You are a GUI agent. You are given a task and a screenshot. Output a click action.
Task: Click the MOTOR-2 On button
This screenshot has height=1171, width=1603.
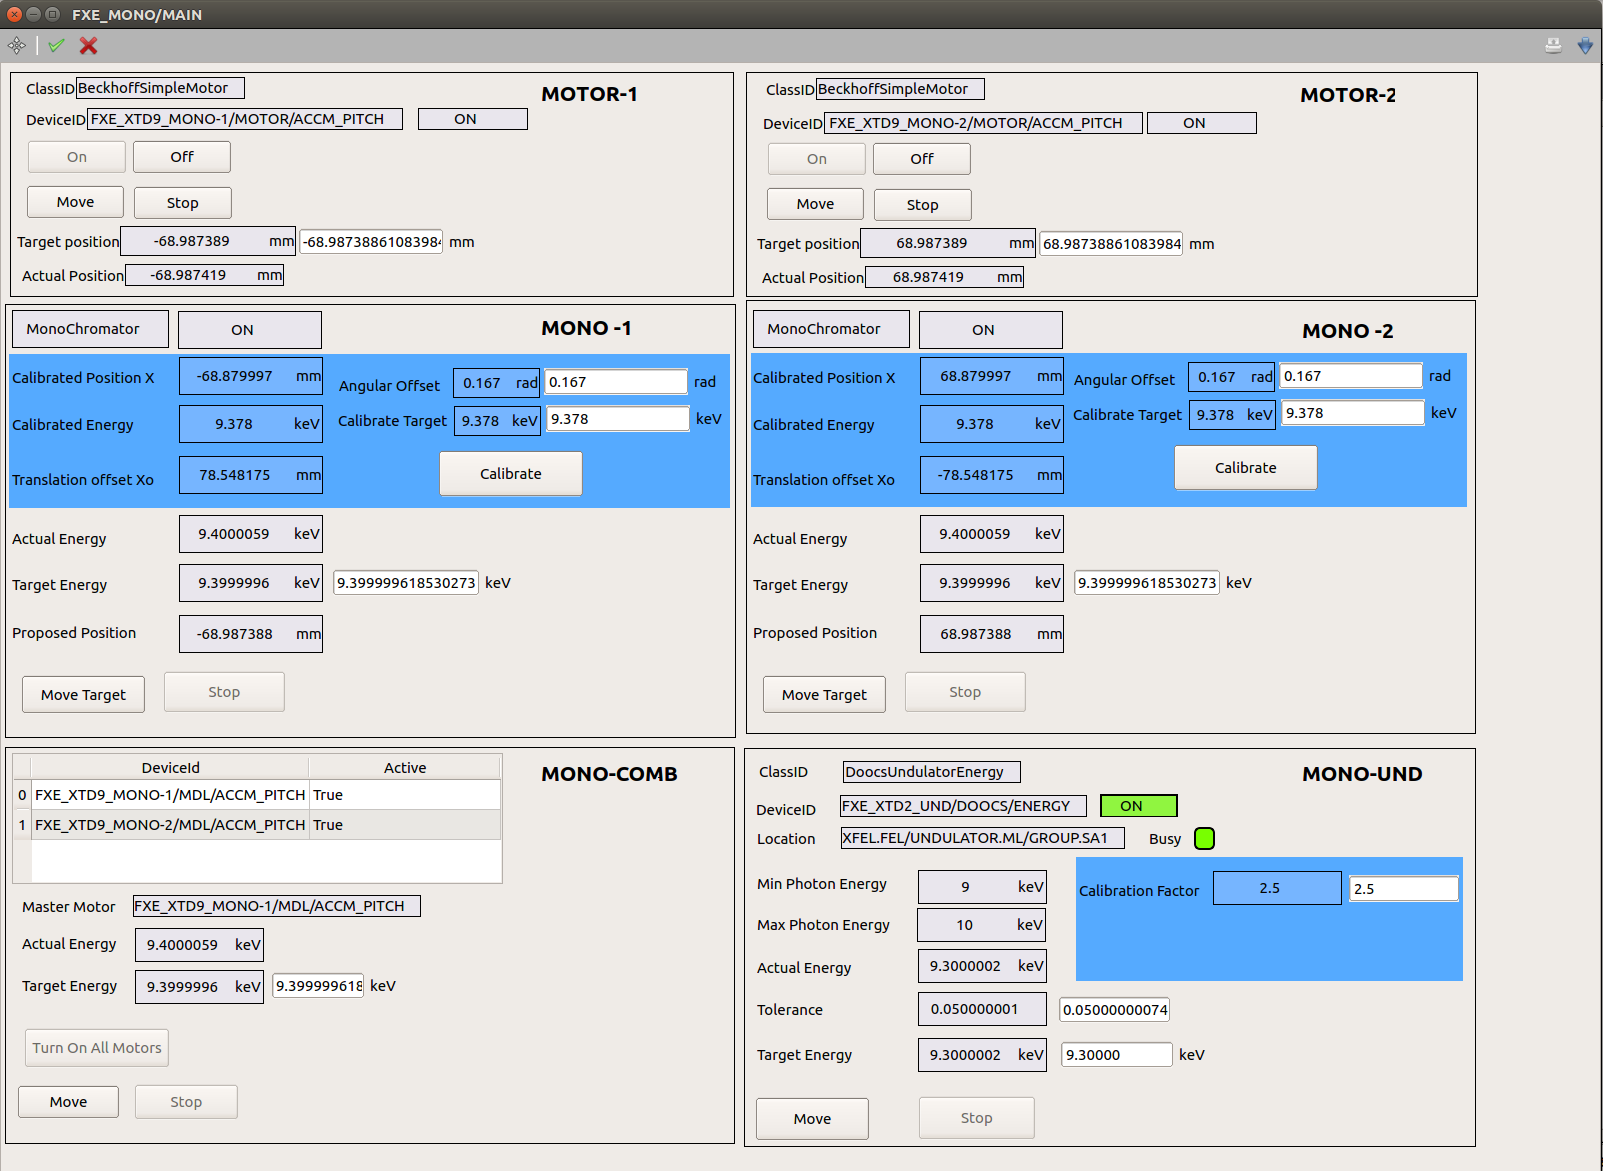(x=817, y=159)
